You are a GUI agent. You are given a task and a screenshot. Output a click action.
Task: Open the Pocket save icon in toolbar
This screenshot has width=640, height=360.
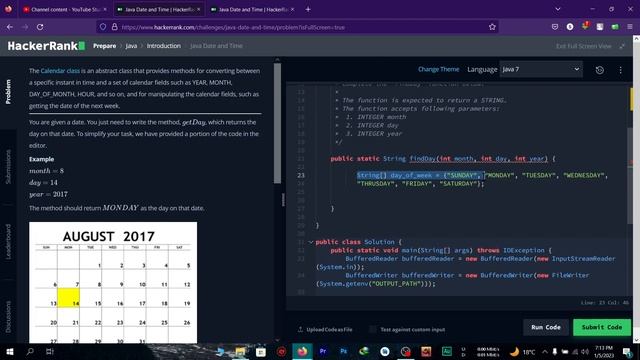pyautogui.click(x=555, y=27)
